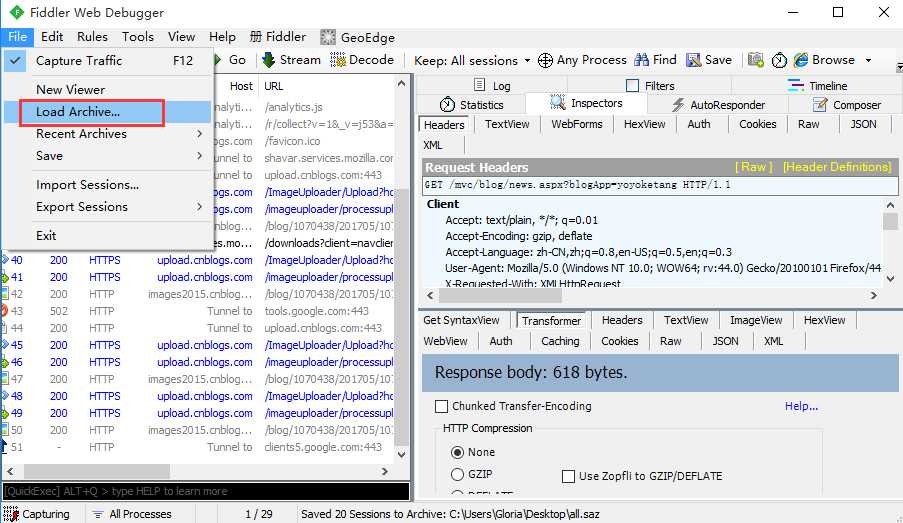Image resolution: width=903 pixels, height=523 pixels.
Task: Click the Timeline tab icon
Action: click(795, 85)
